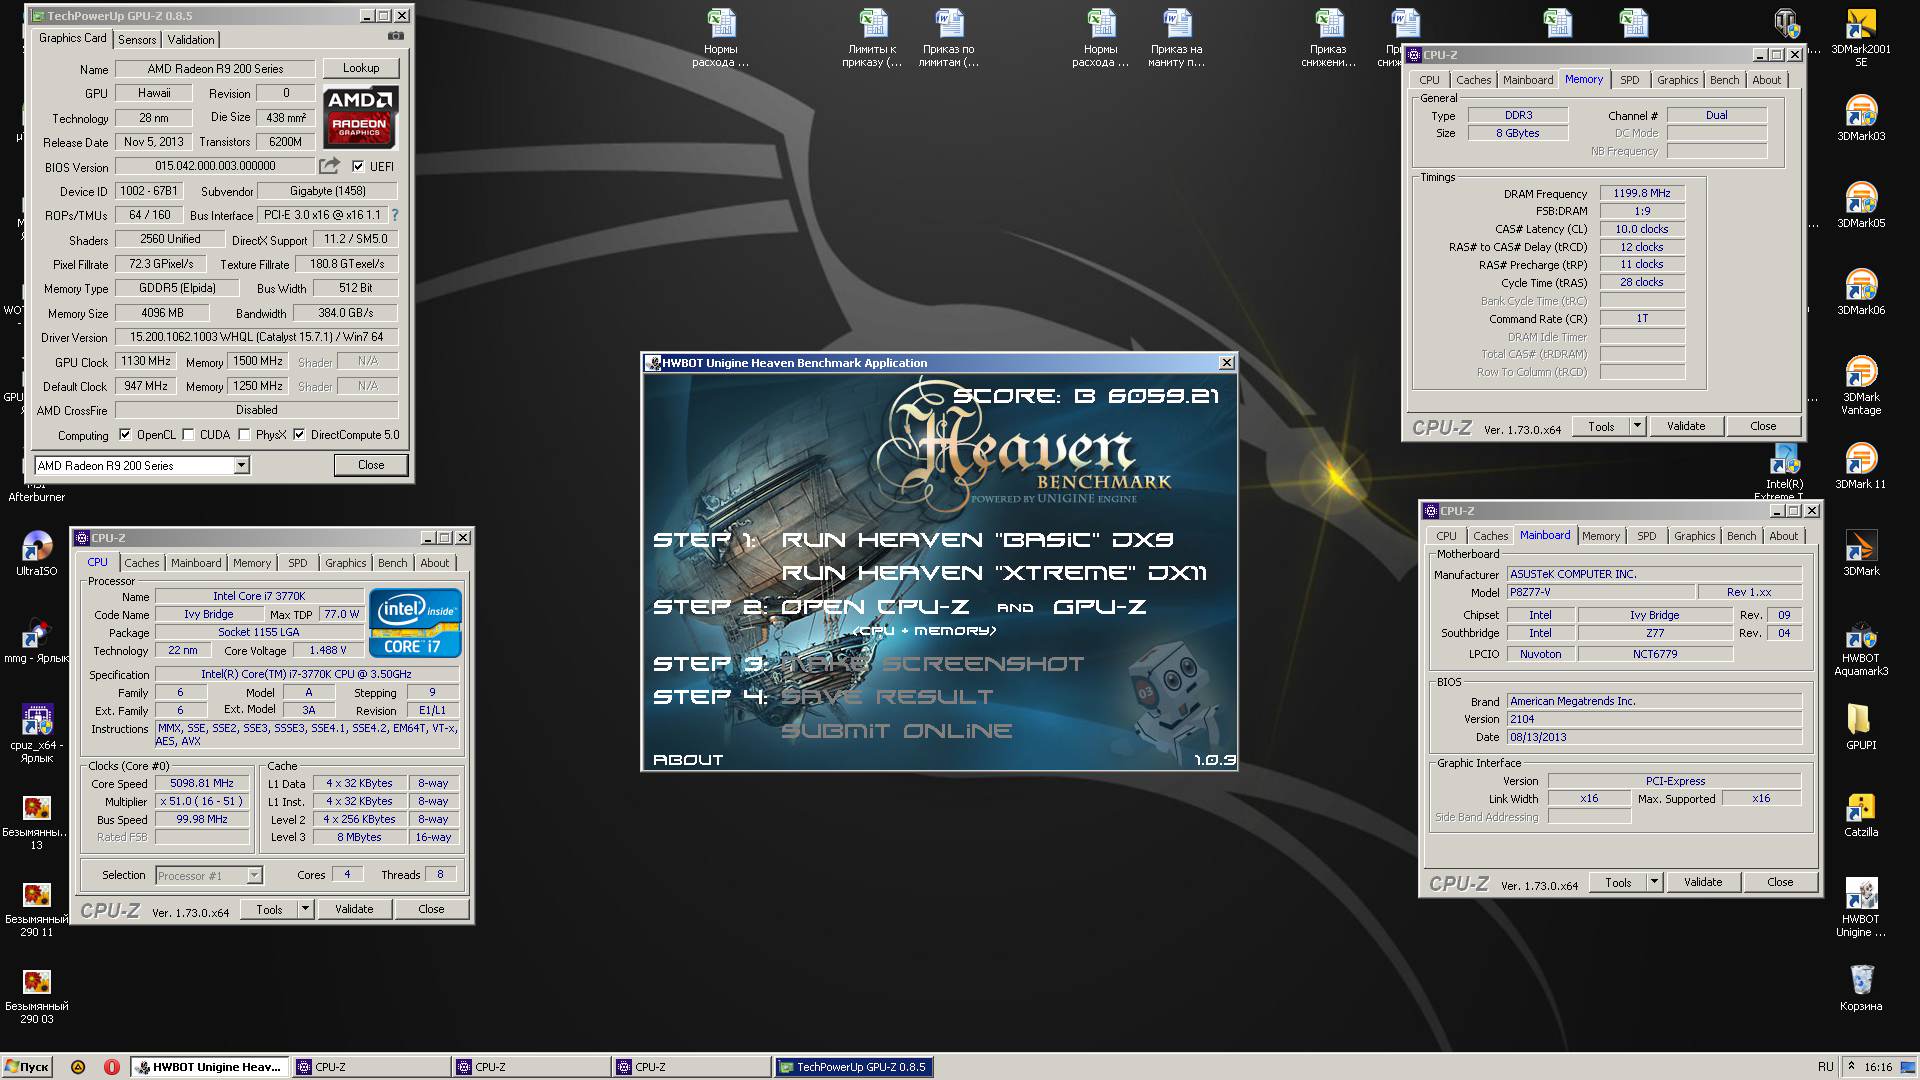
Task: Open the GPU selector dropdown in GPU-Z
Action: tap(241, 465)
